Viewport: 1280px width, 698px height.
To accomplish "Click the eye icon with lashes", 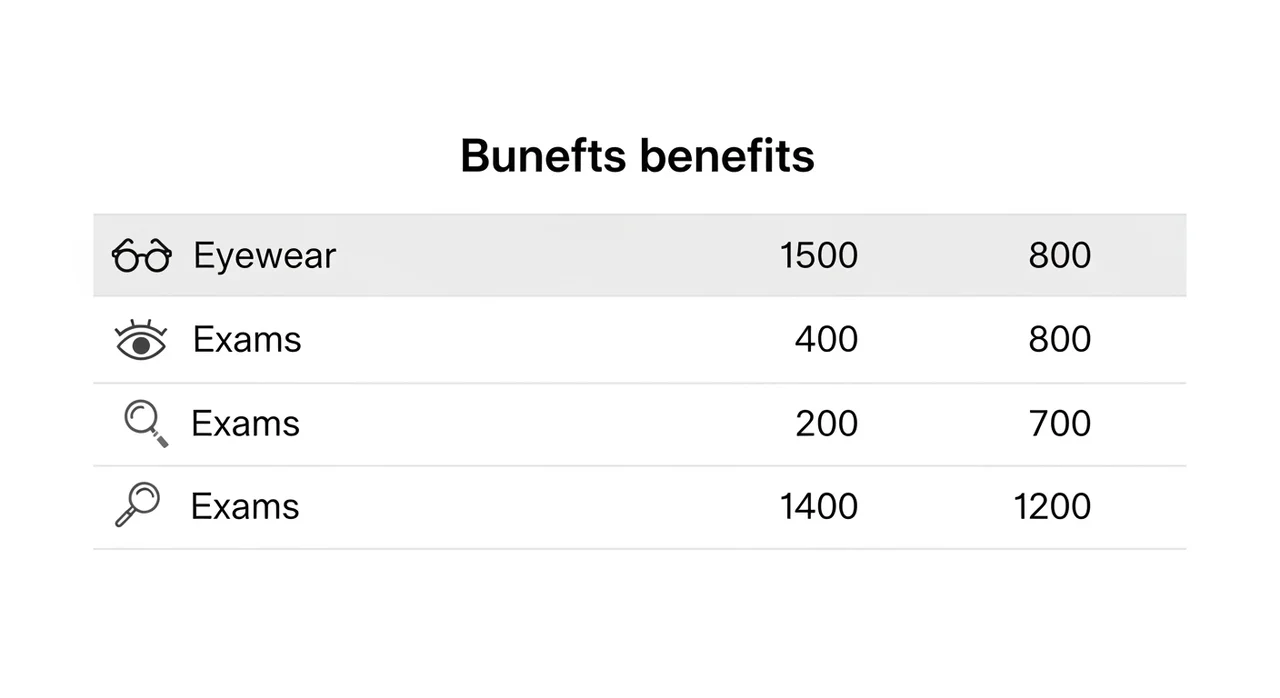I will click(142, 340).
